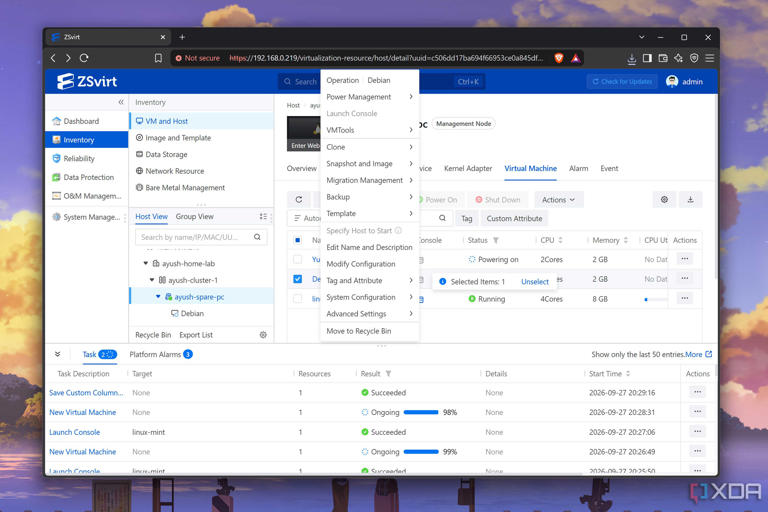Image resolution: width=768 pixels, height=512 pixels.
Task: Click the 99% New Virtual Machine progress bar
Action: [x=421, y=452]
